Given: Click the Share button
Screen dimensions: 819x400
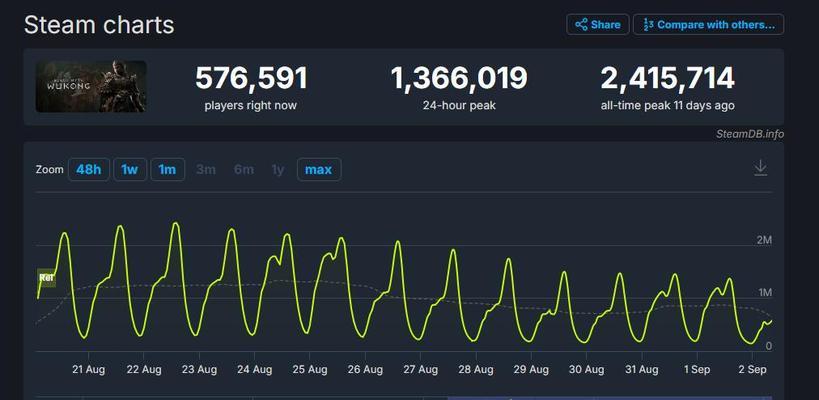Looking at the screenshot, I should tap(598, 25).
